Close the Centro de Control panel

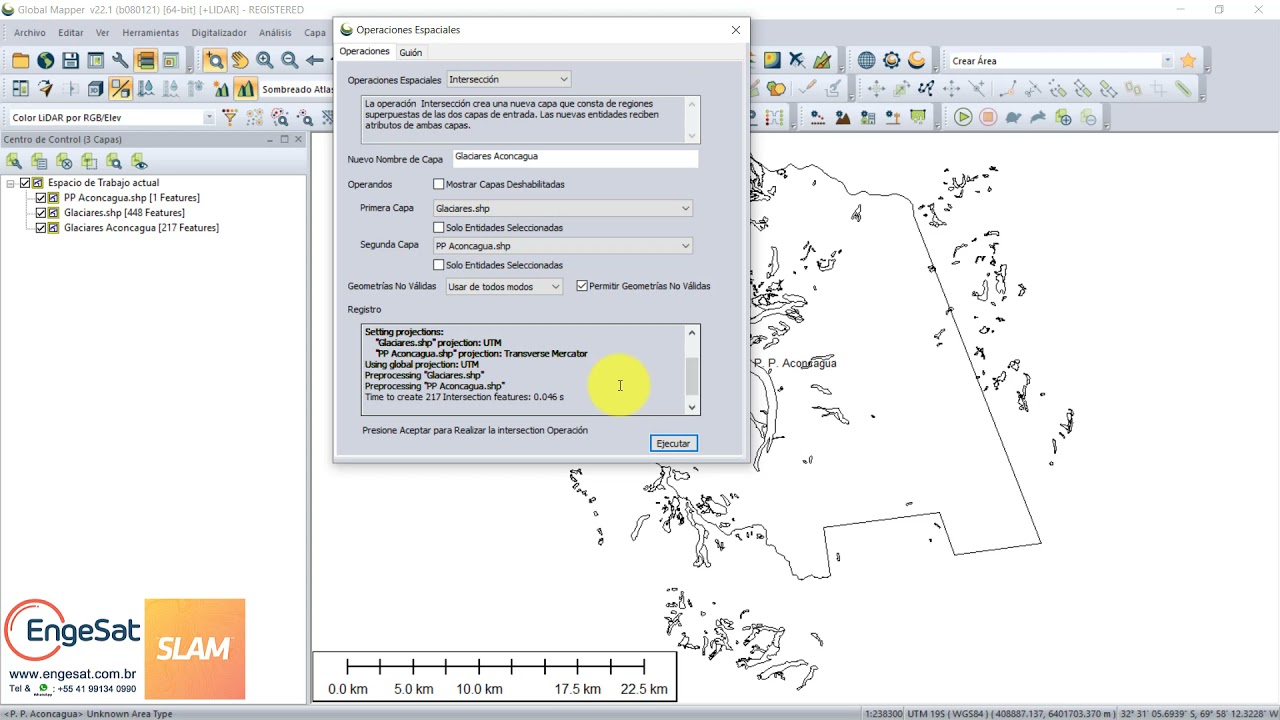(x=299, y=140)
